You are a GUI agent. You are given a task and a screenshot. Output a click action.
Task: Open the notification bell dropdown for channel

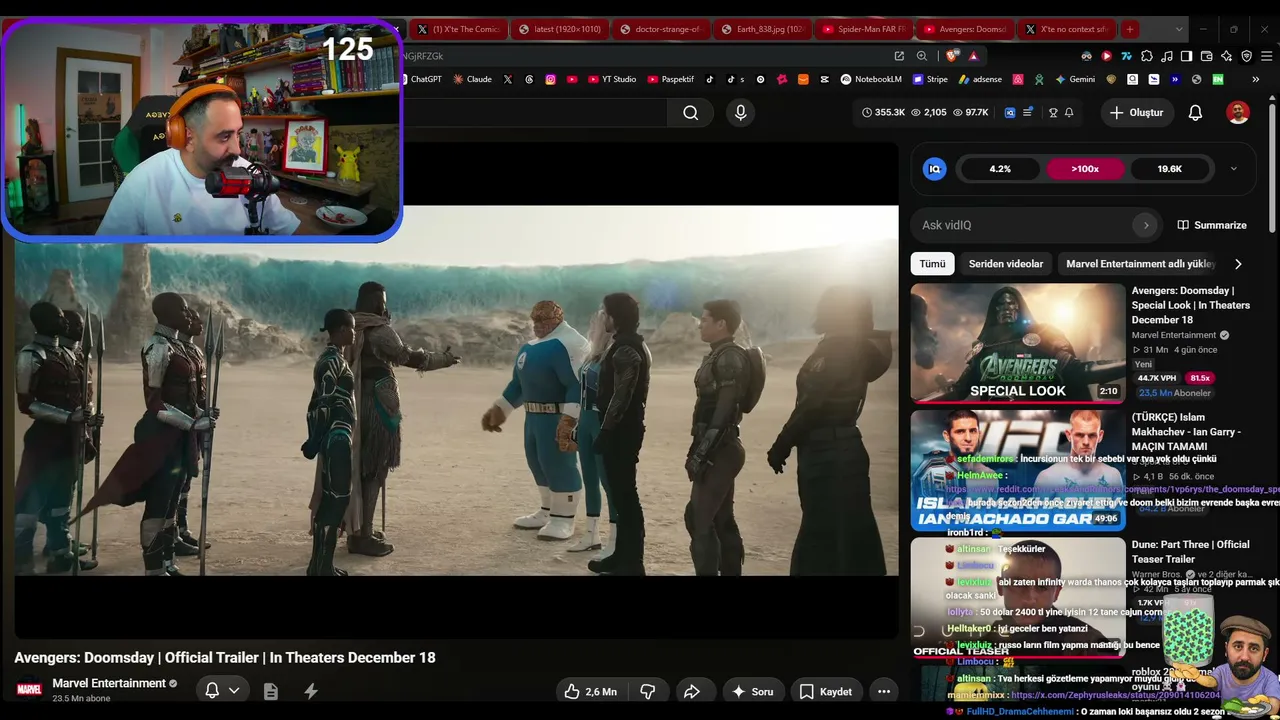click(x=222, y=691)
